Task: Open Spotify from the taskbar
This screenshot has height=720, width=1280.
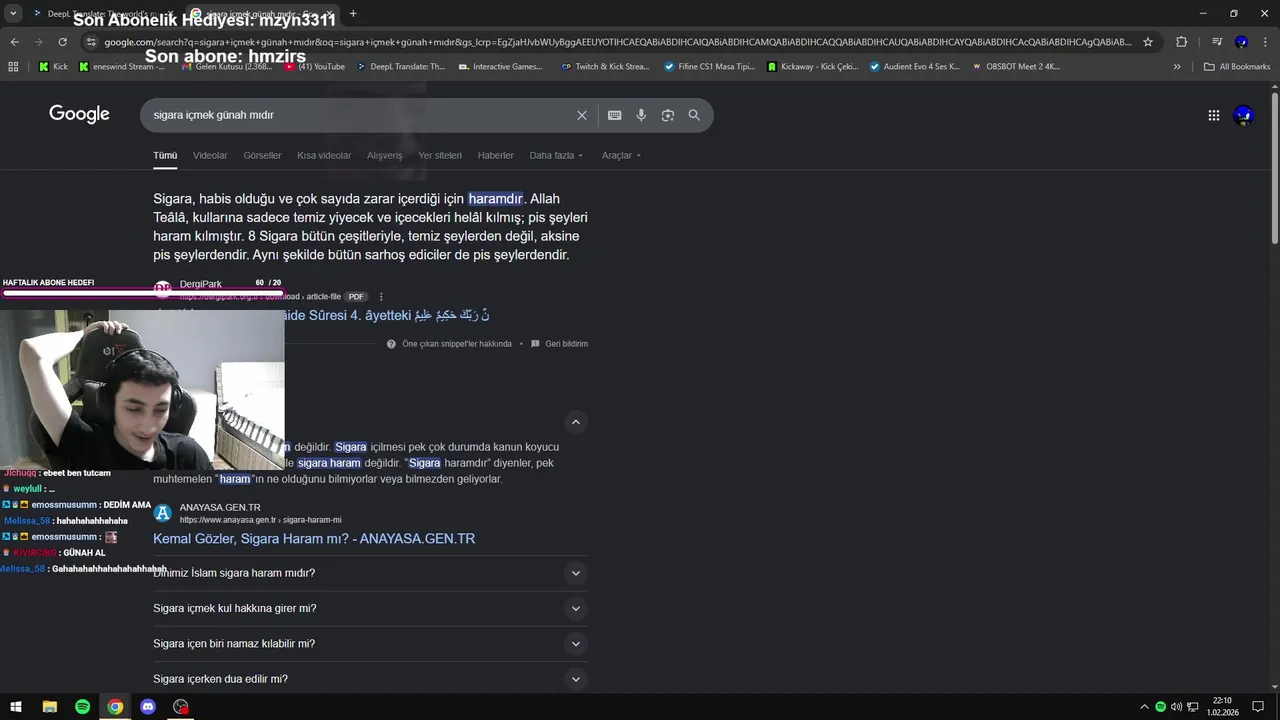Action: [x=82, y=707]
